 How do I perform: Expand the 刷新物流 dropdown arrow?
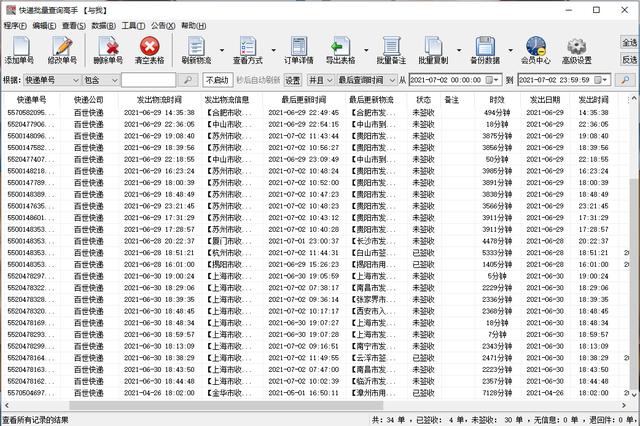(222, 50)
